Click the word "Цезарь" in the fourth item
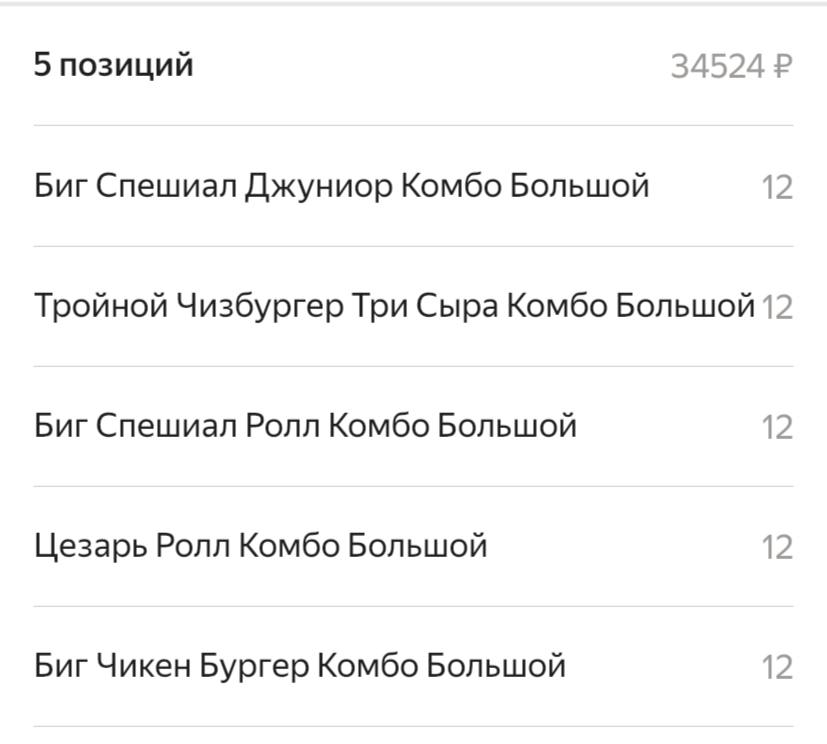The image size is (827, 744). pos(90,546)
